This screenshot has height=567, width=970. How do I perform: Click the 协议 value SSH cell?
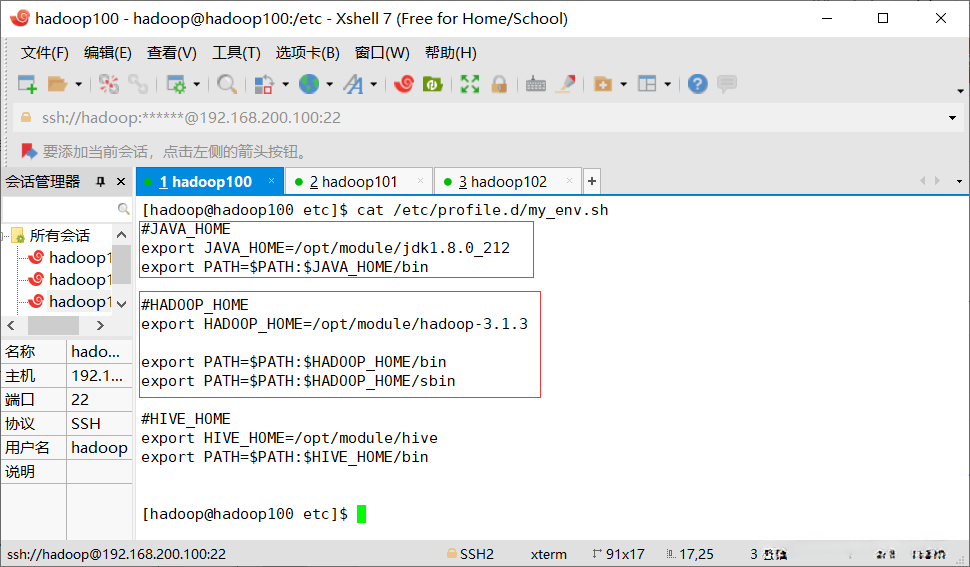click(x=99, y=424)
